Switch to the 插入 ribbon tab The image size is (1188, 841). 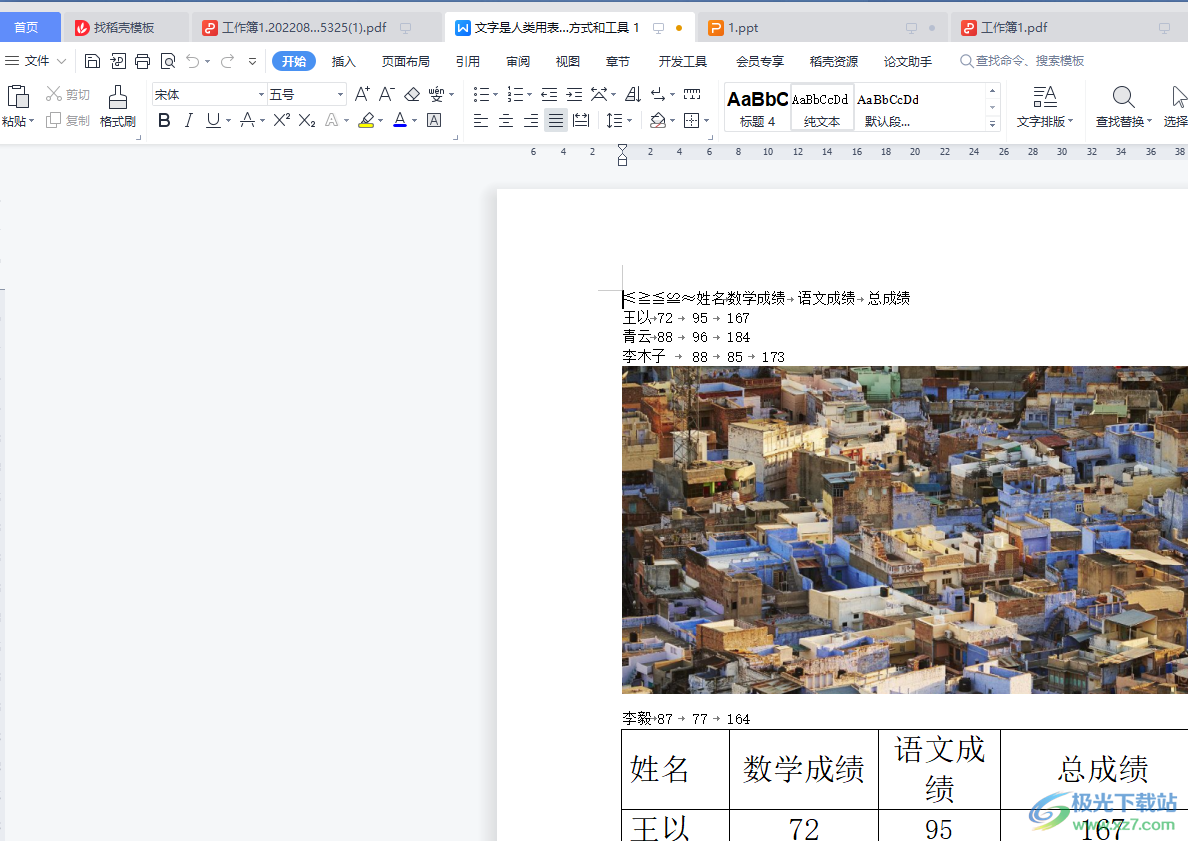click(x=344, y=61)
